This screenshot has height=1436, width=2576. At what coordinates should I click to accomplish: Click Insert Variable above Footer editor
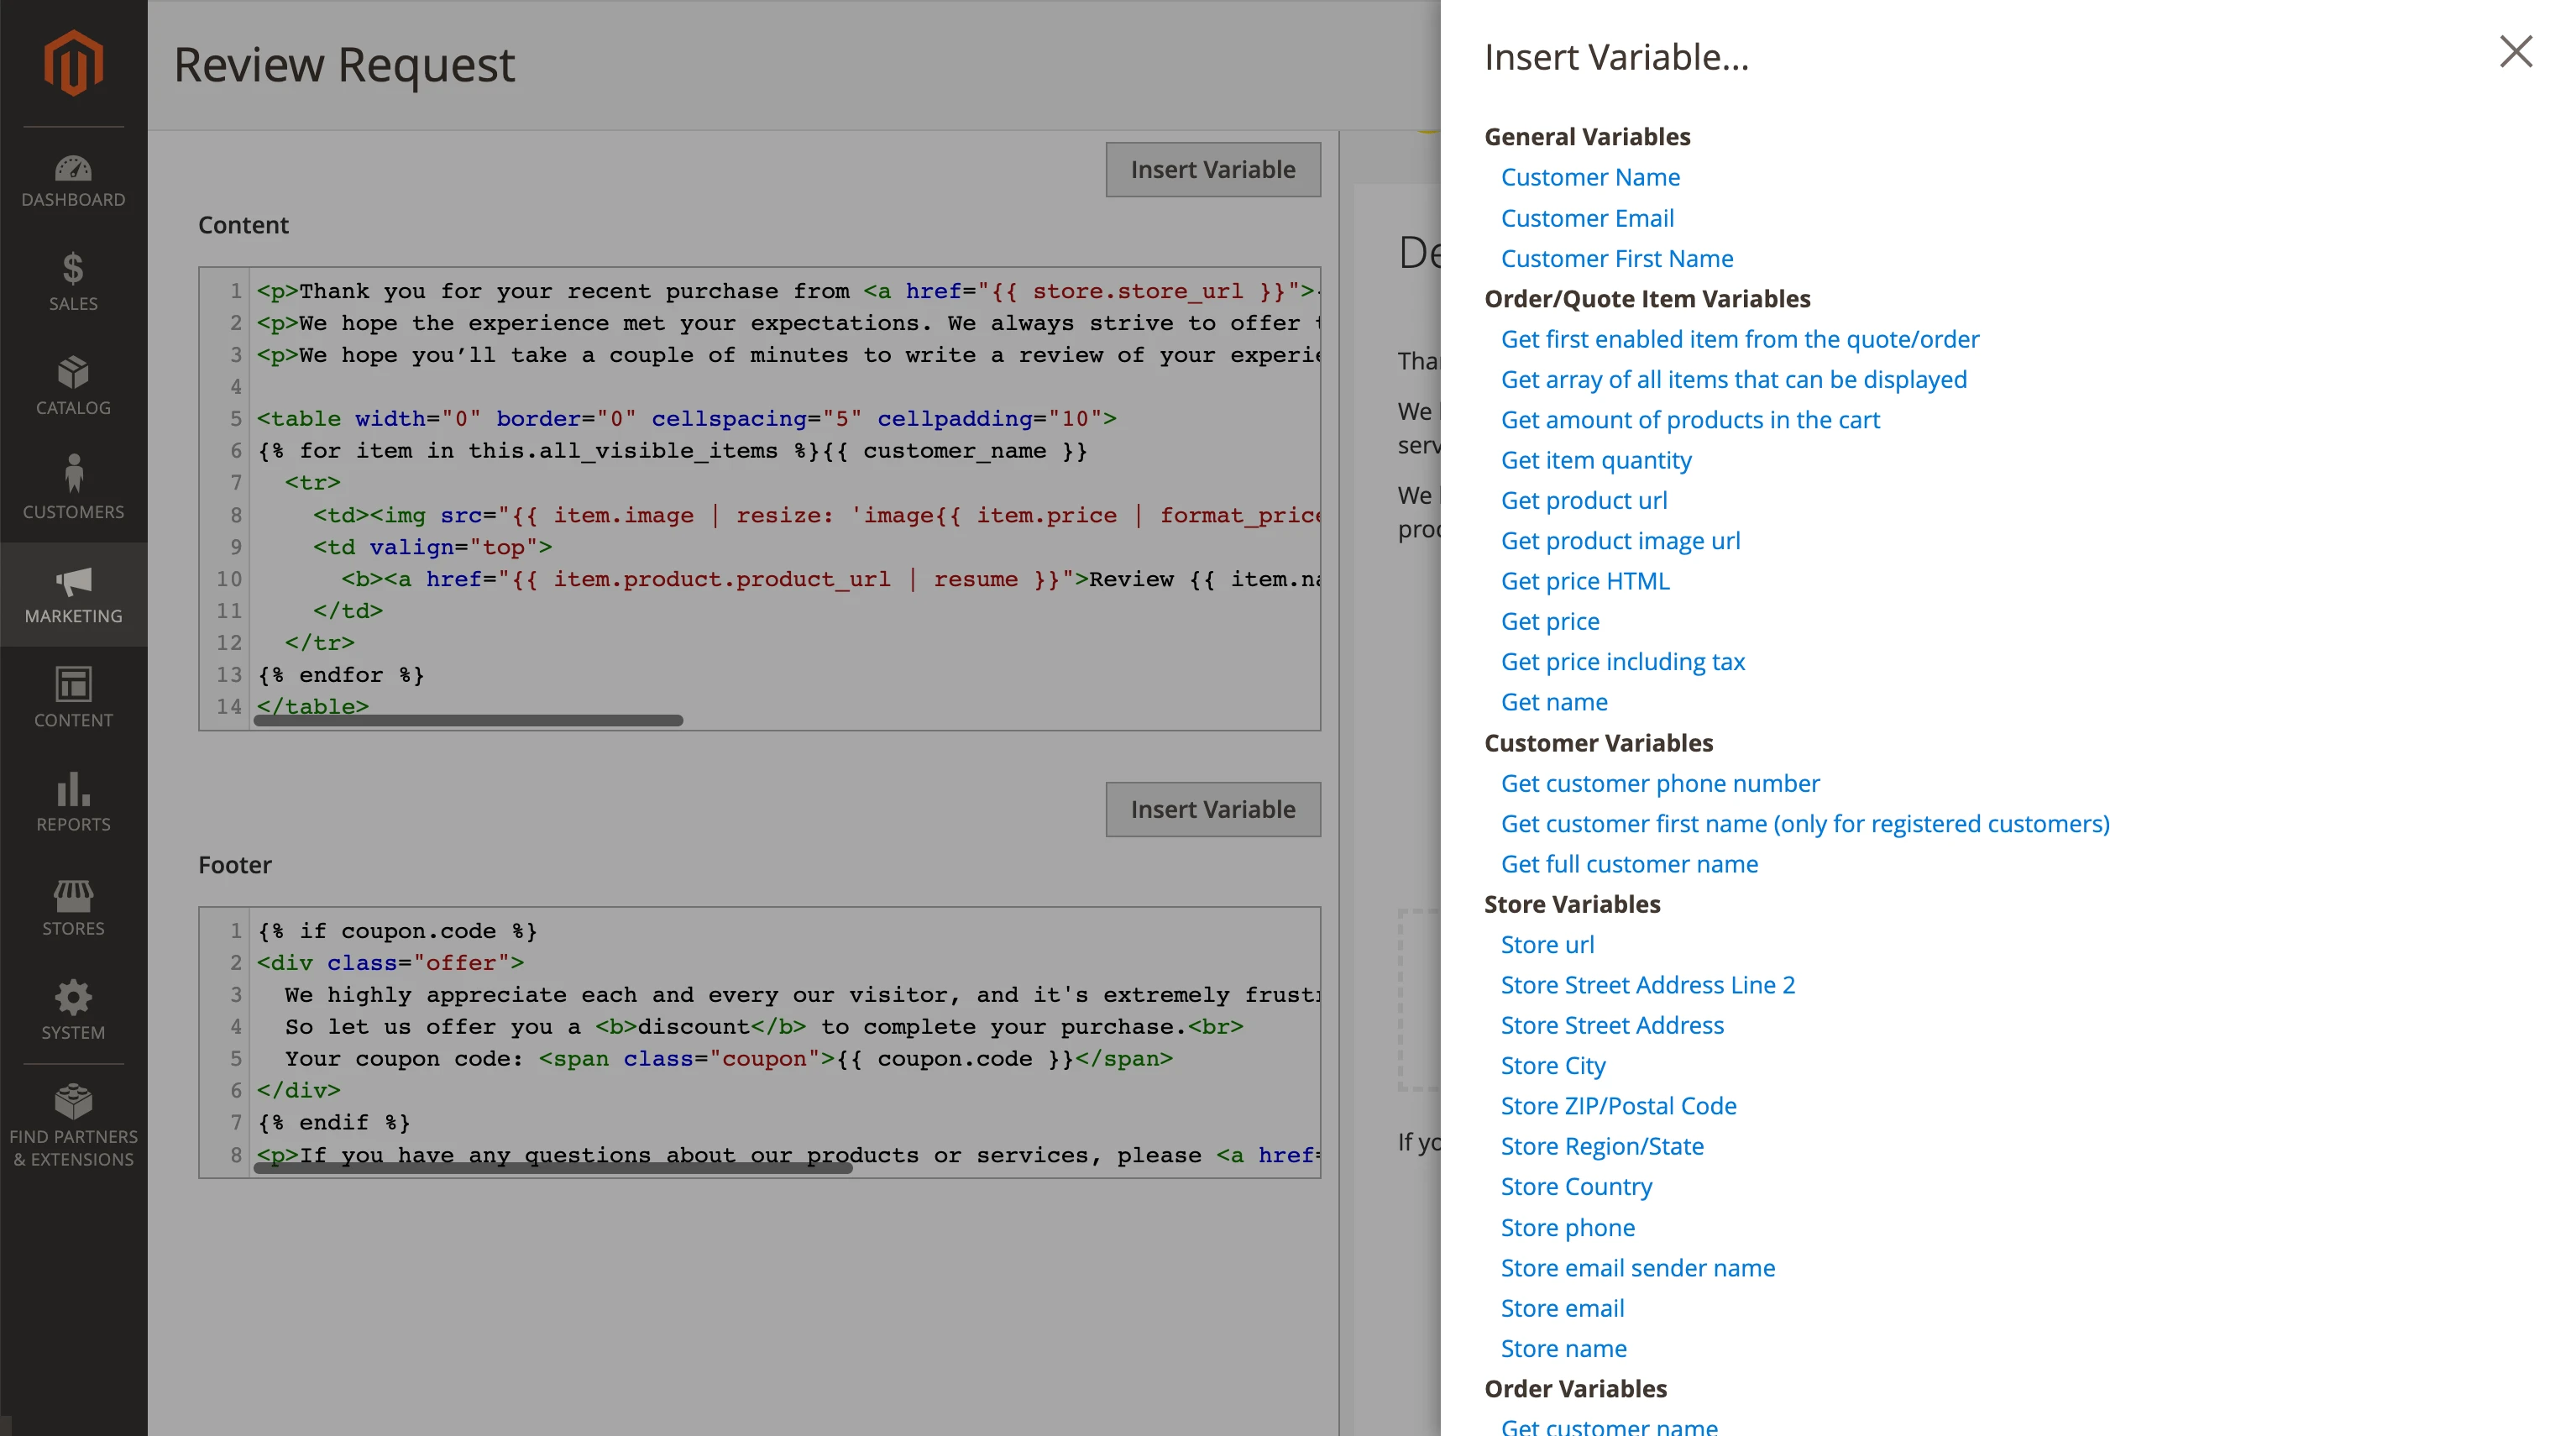coord(1212,809)
